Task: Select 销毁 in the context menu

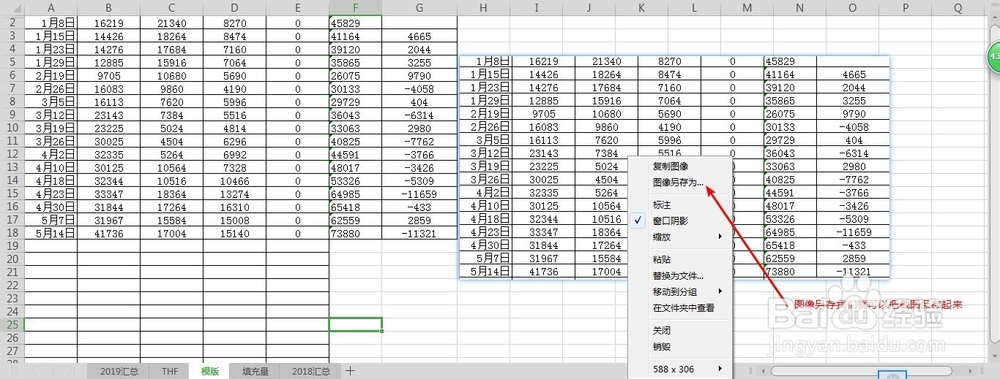Action: (x=662, y=346)
